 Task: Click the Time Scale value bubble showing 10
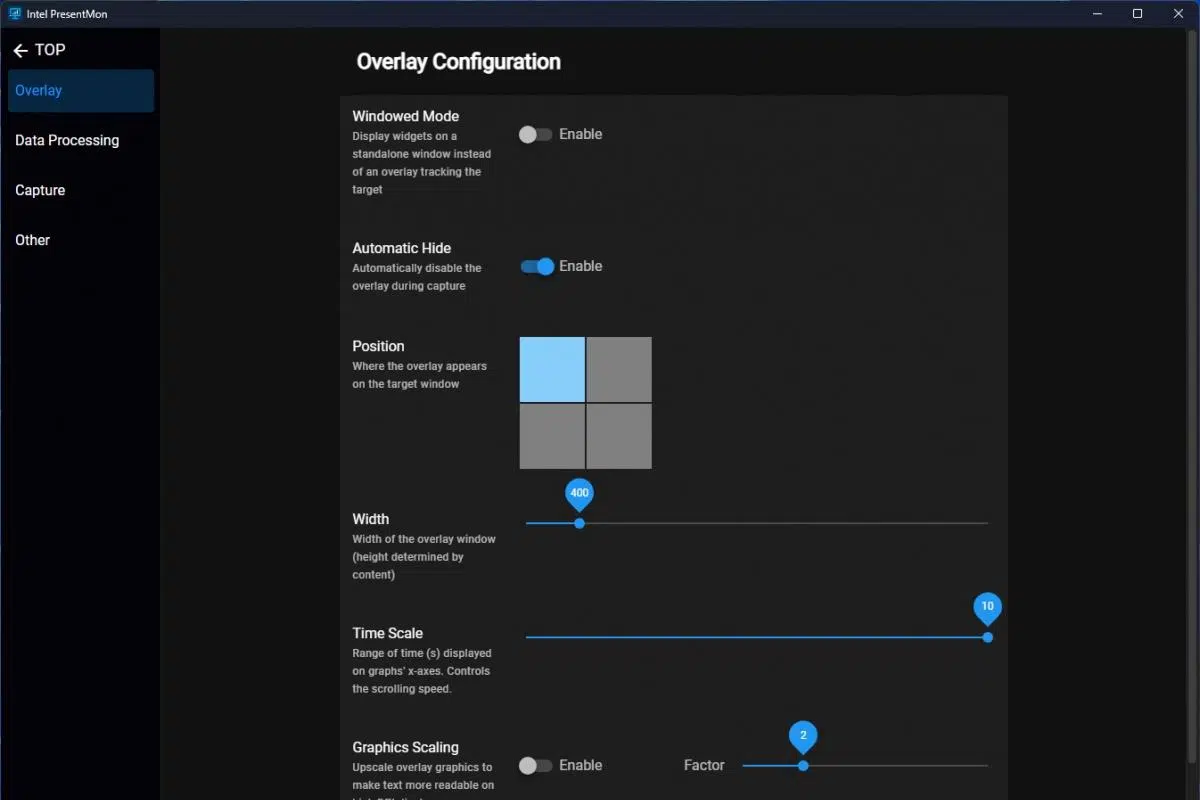tap(987, 607)
